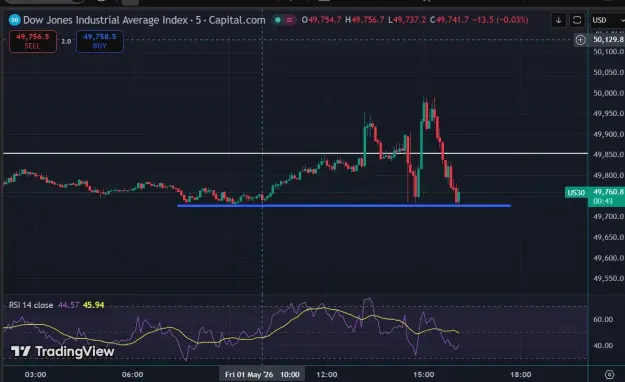
Task: Open the USD currency dropdown
Action: point(607,20)
